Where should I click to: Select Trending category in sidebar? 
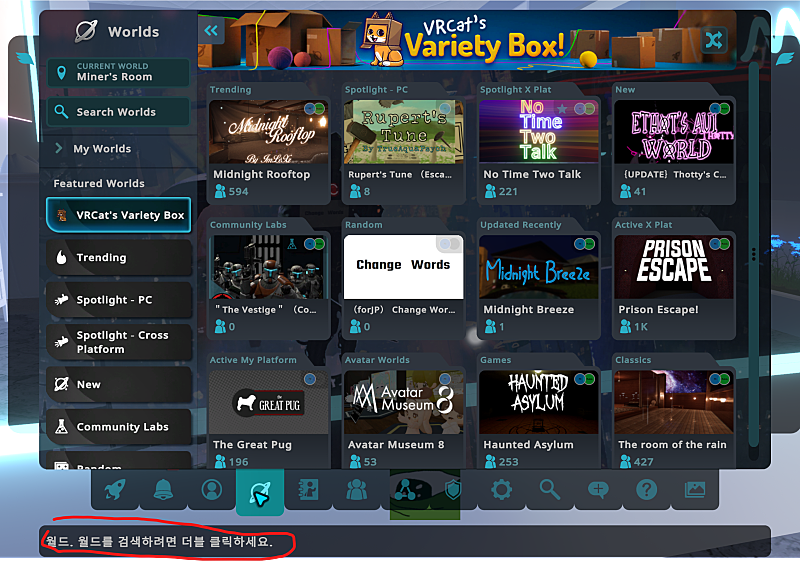[x=118, y=258]
